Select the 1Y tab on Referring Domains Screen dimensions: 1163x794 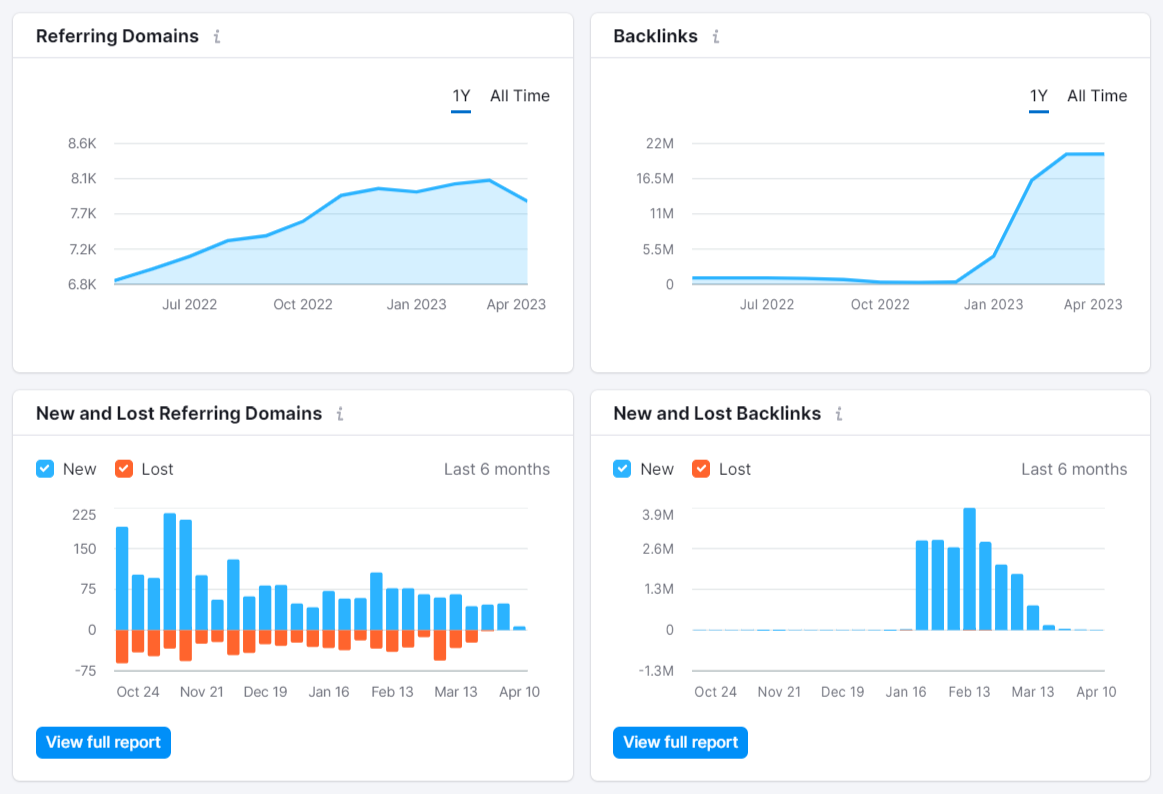[x=460, y=95]
